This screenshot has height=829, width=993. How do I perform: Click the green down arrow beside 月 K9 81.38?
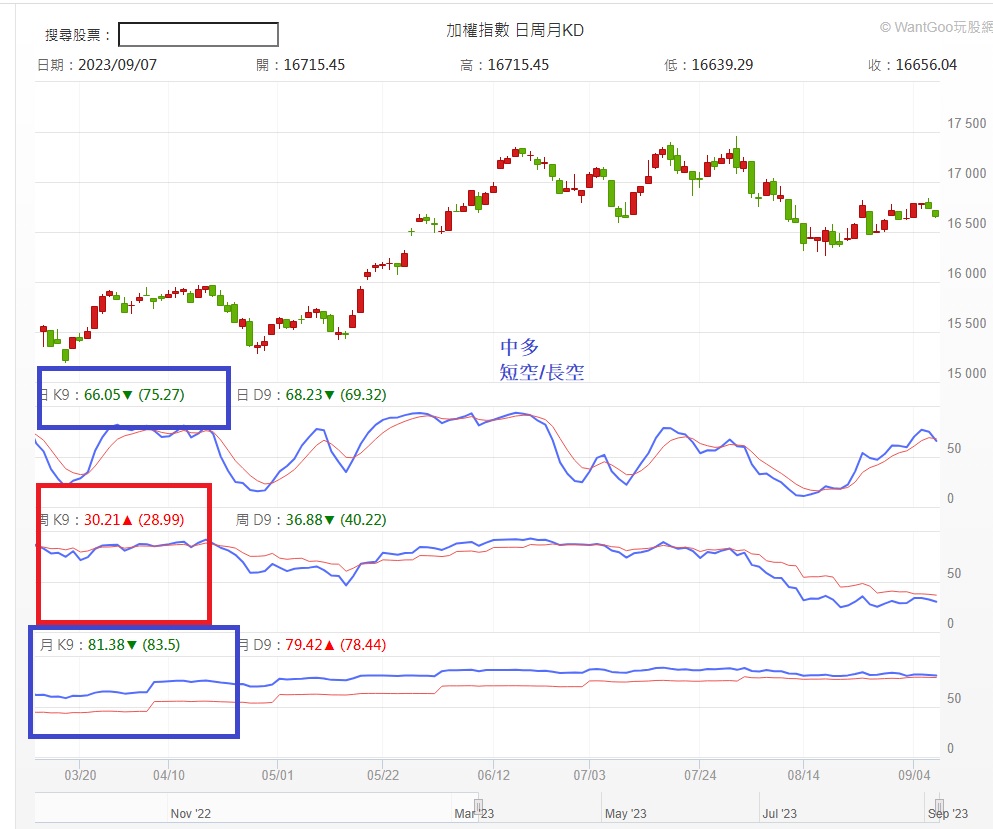point(131,645)
